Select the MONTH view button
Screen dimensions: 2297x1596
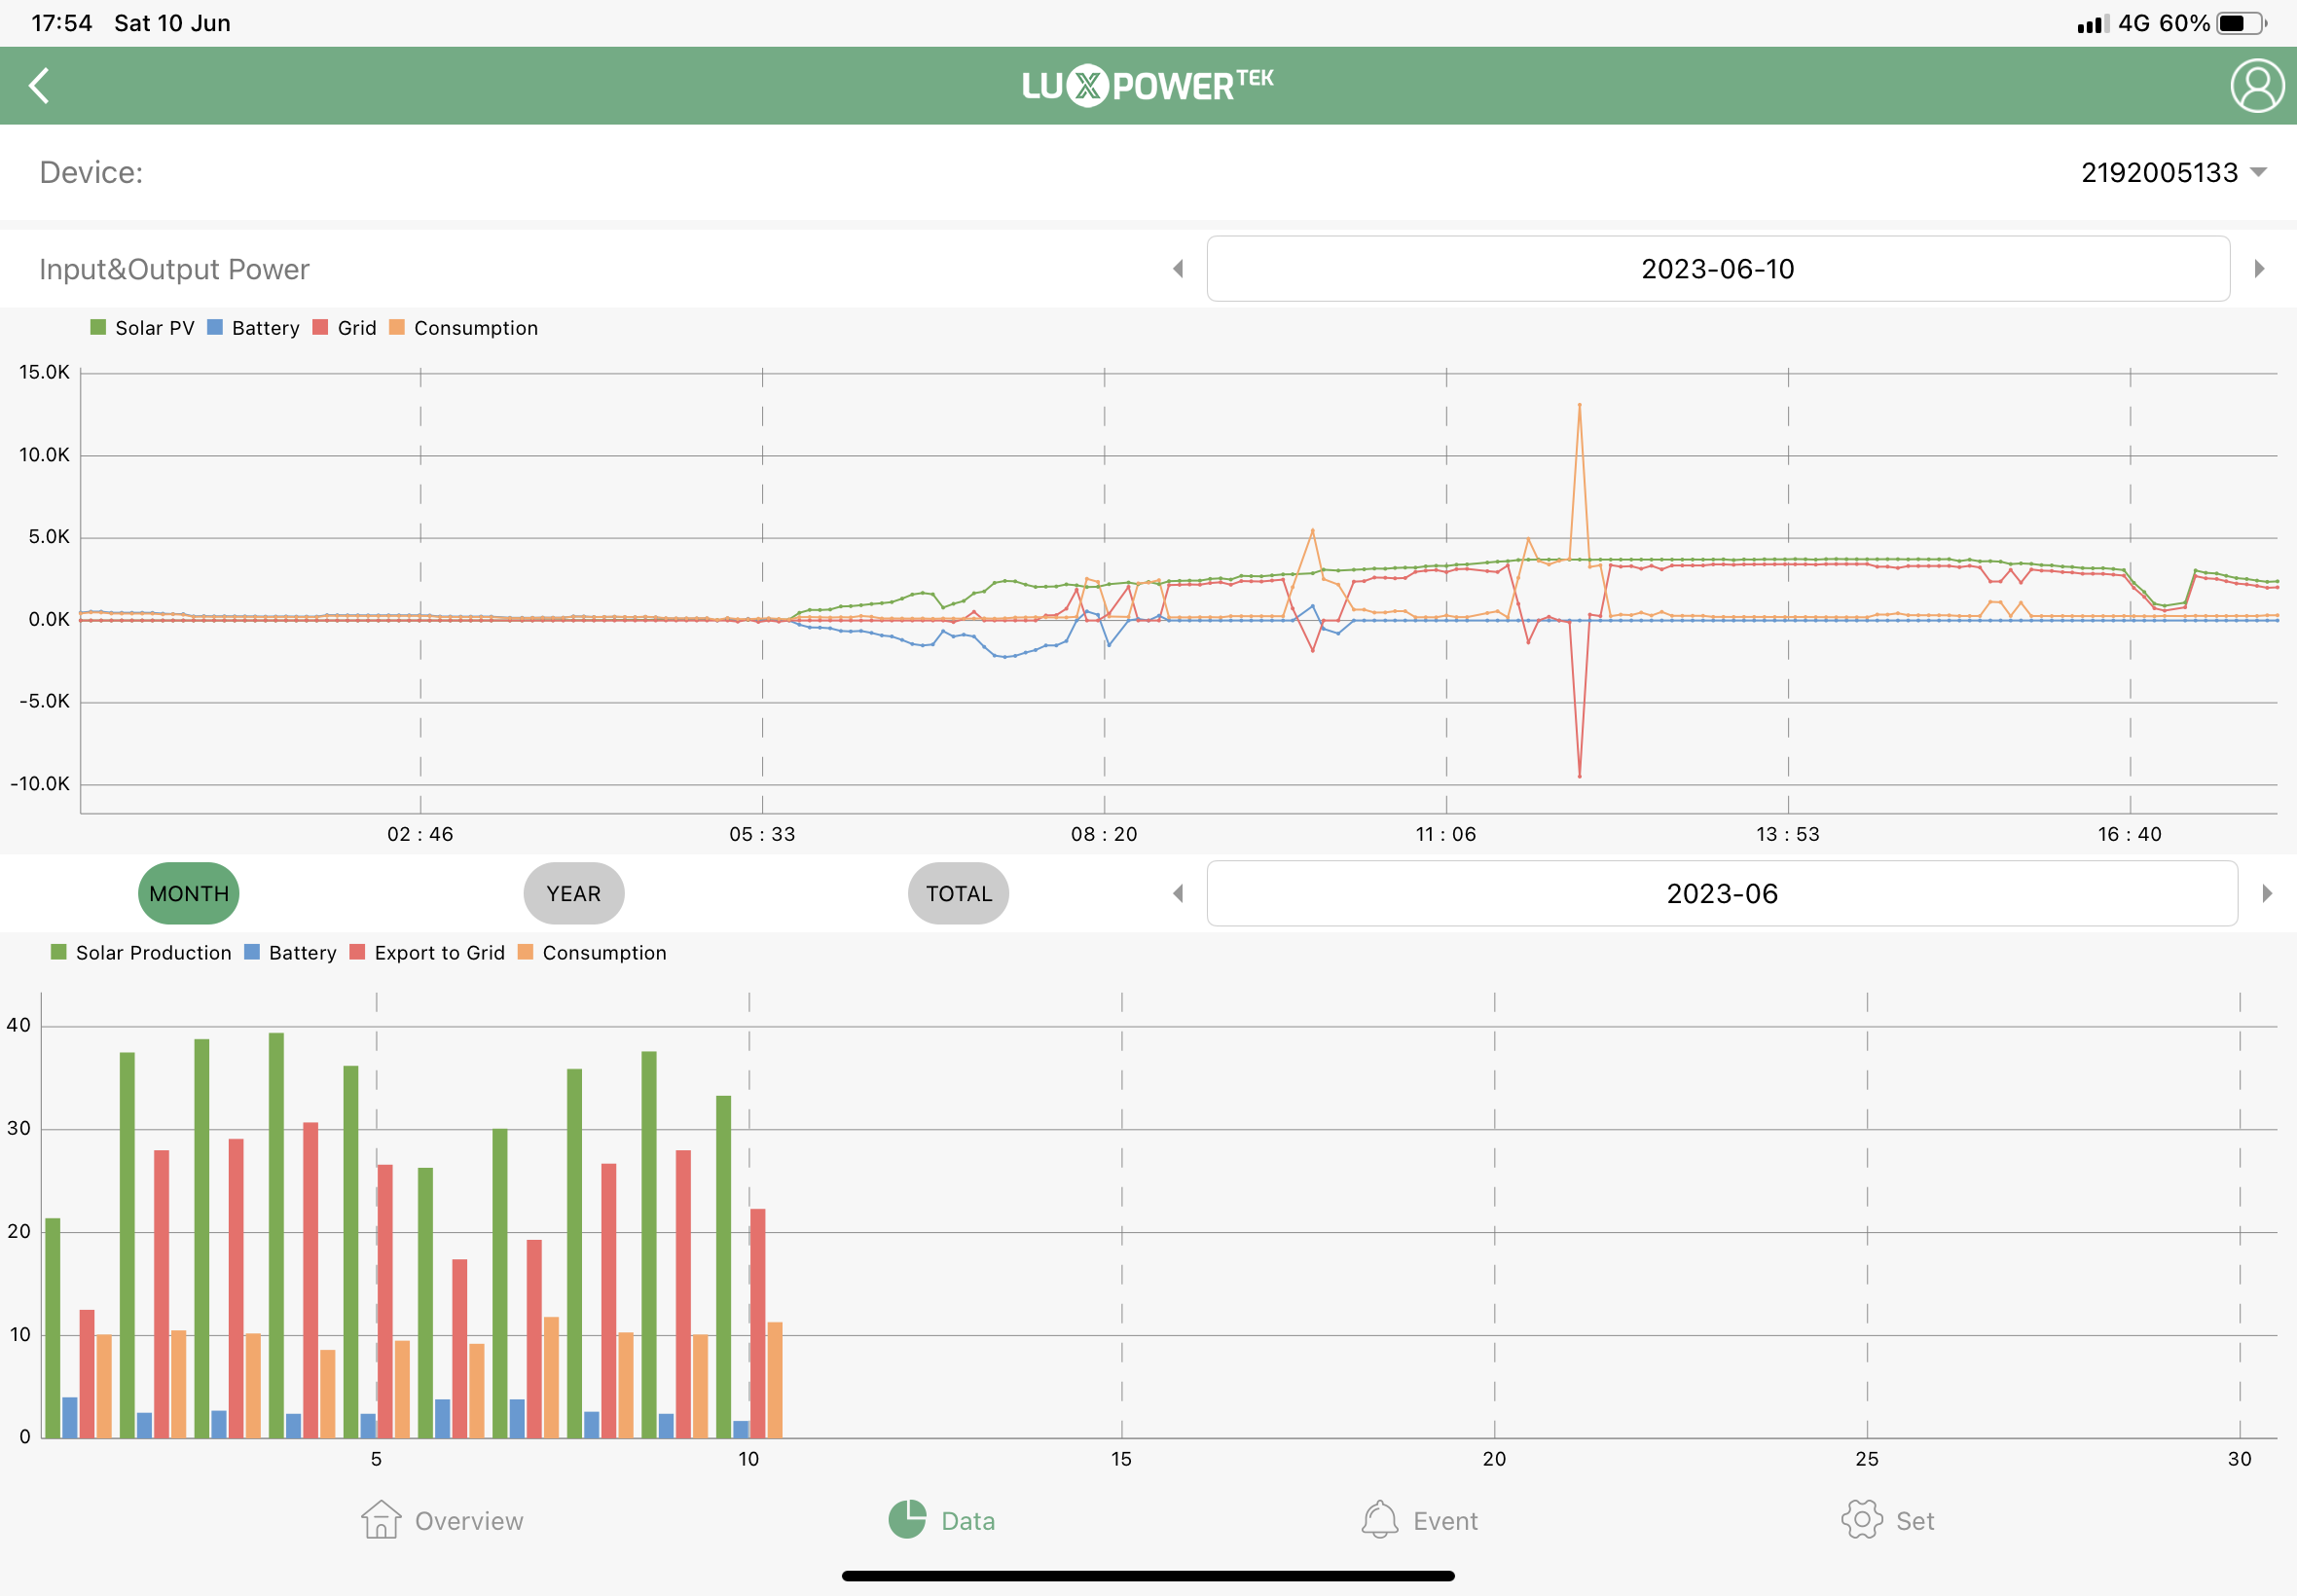pos(188,893)
